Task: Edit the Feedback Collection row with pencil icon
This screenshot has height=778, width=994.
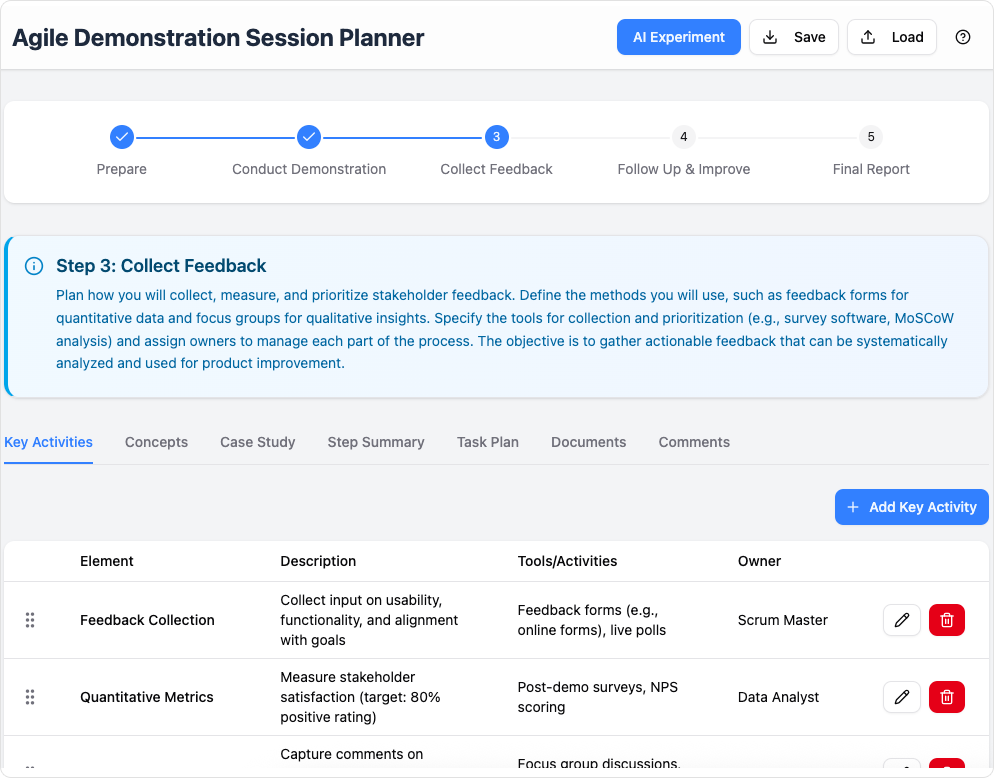Action: 901,620
